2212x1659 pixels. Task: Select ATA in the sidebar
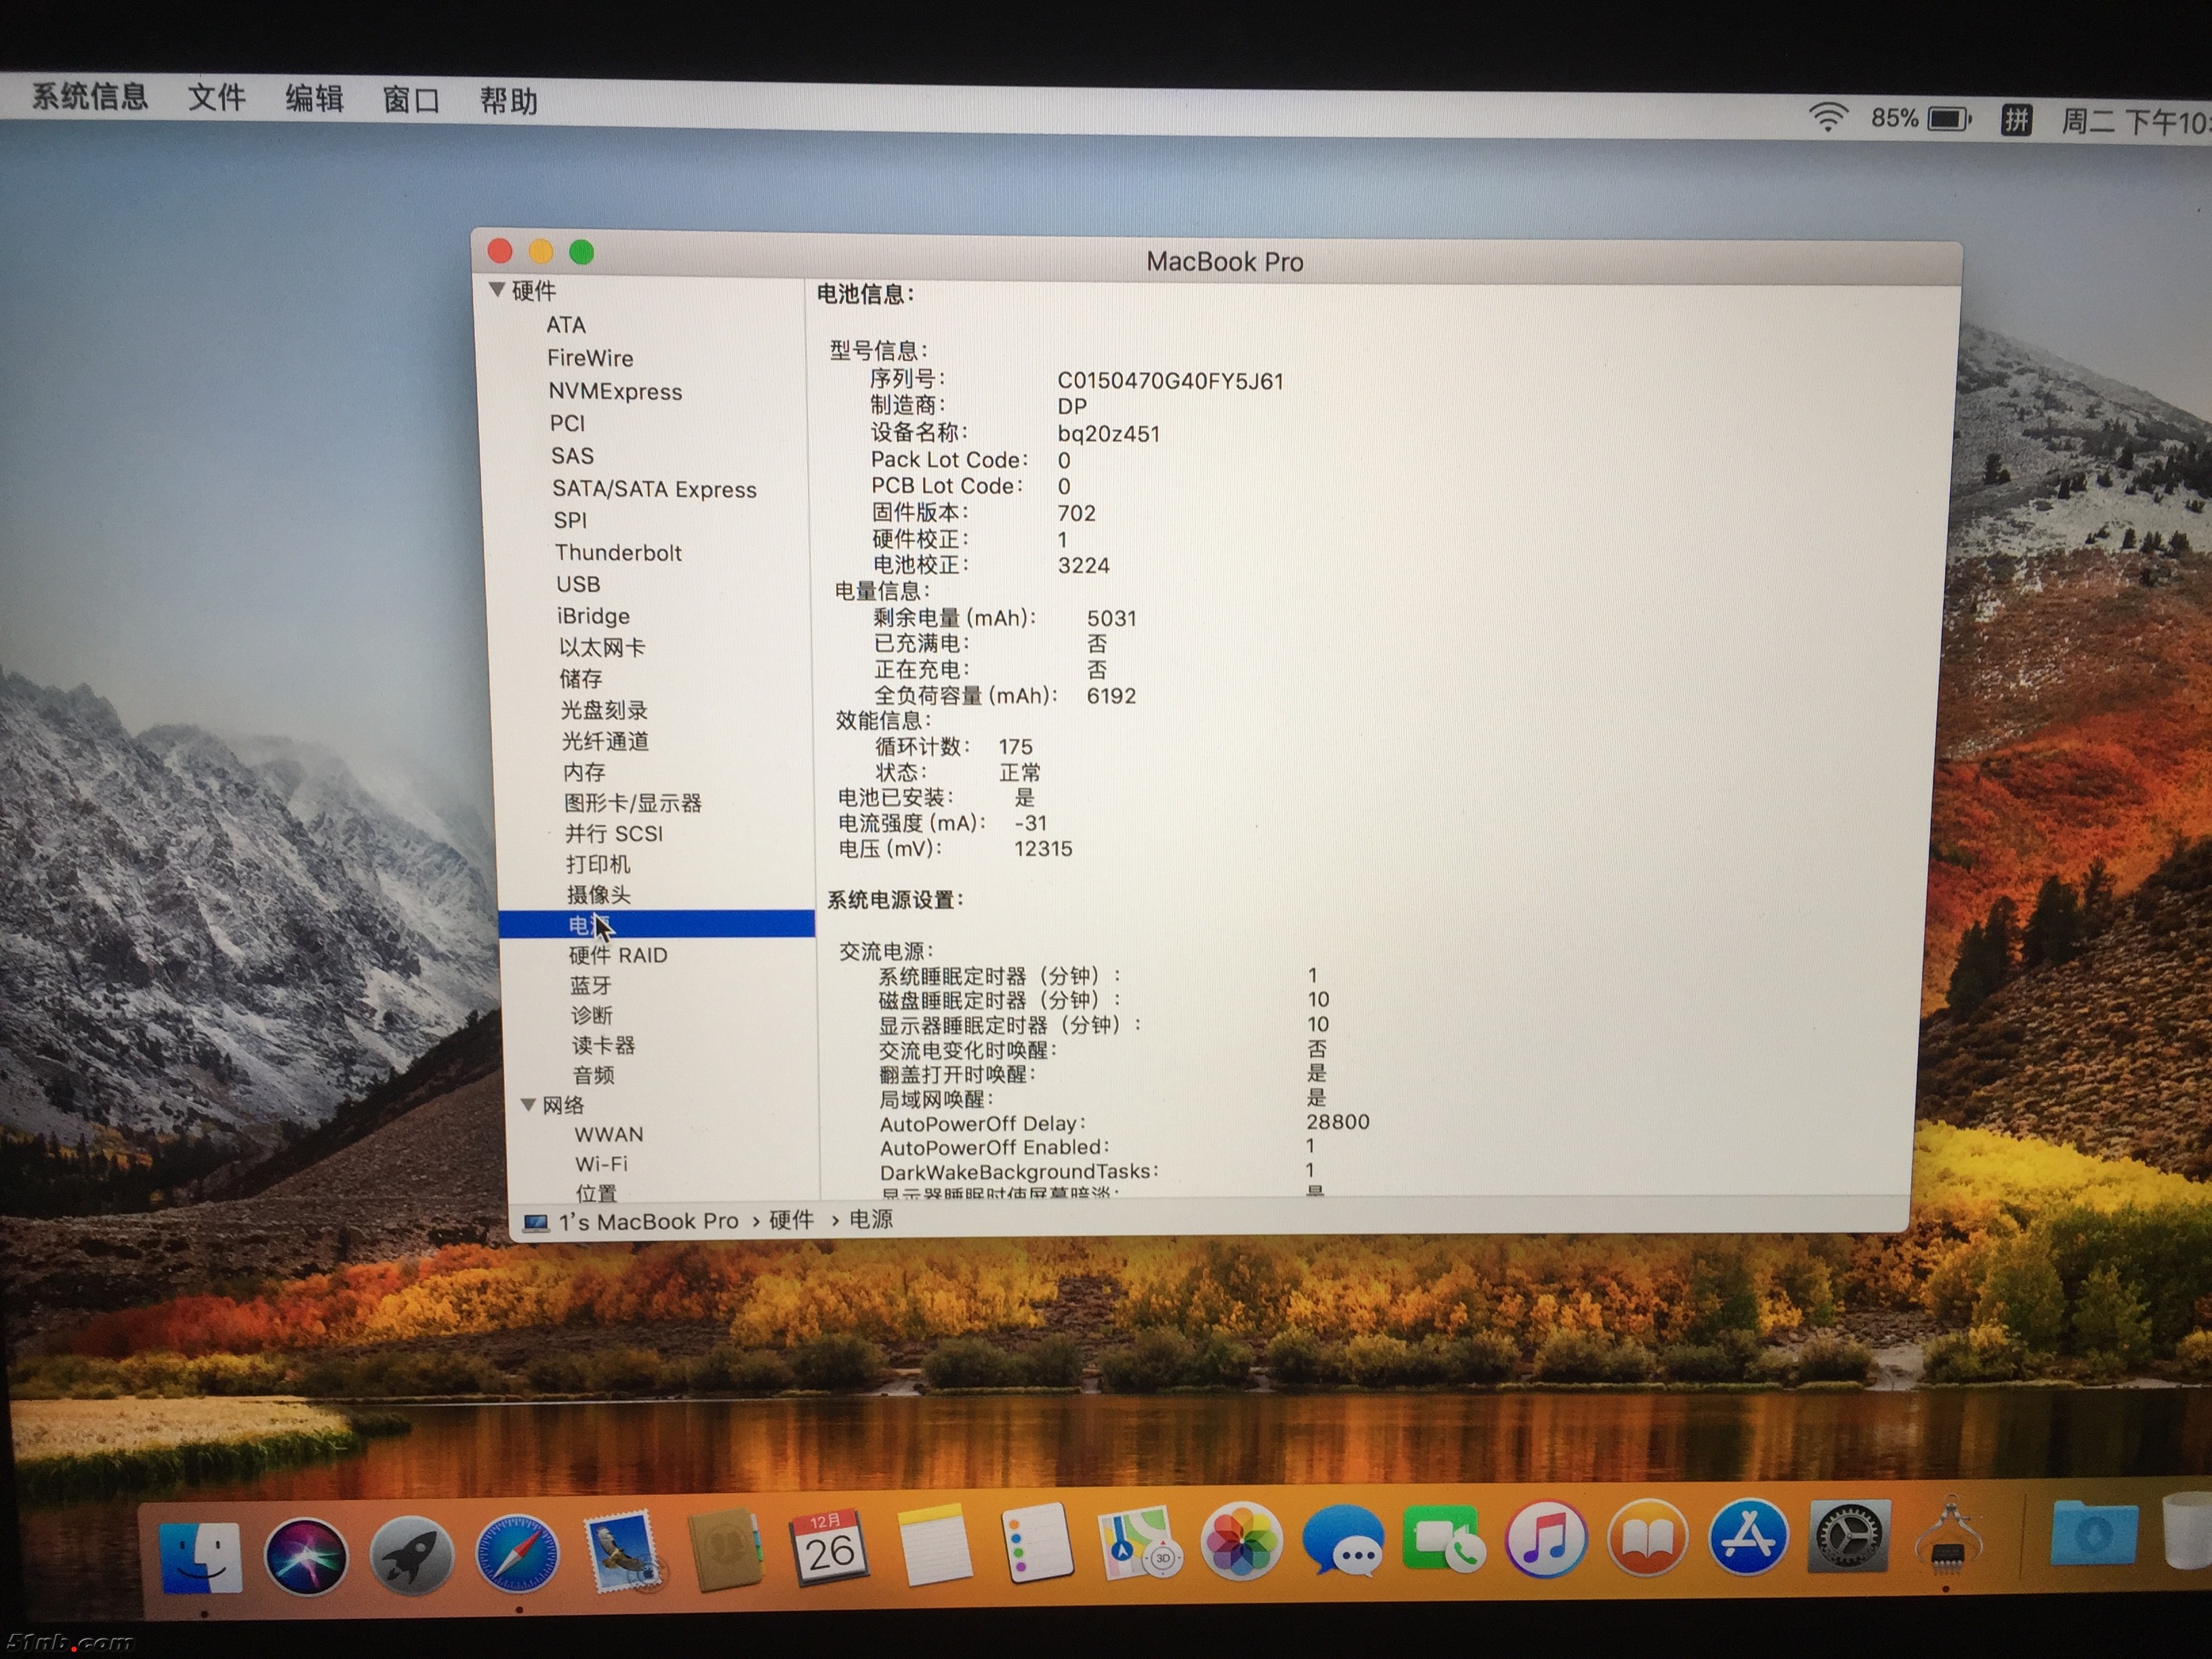[566, 325]
